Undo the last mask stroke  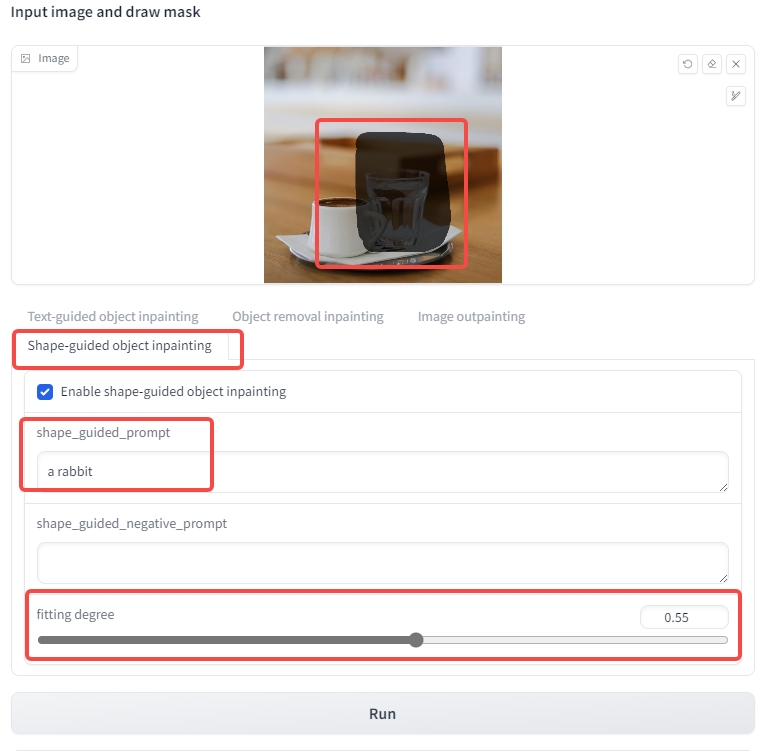[x=688, y=64]
